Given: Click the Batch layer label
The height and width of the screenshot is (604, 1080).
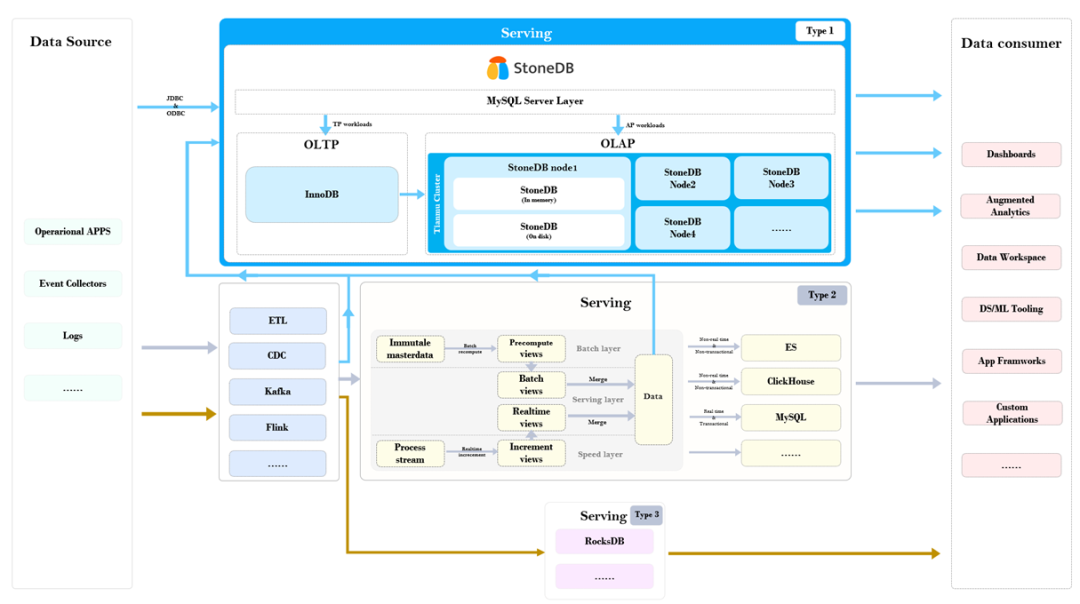Looking at the screenshot, I should coord(599,348).
